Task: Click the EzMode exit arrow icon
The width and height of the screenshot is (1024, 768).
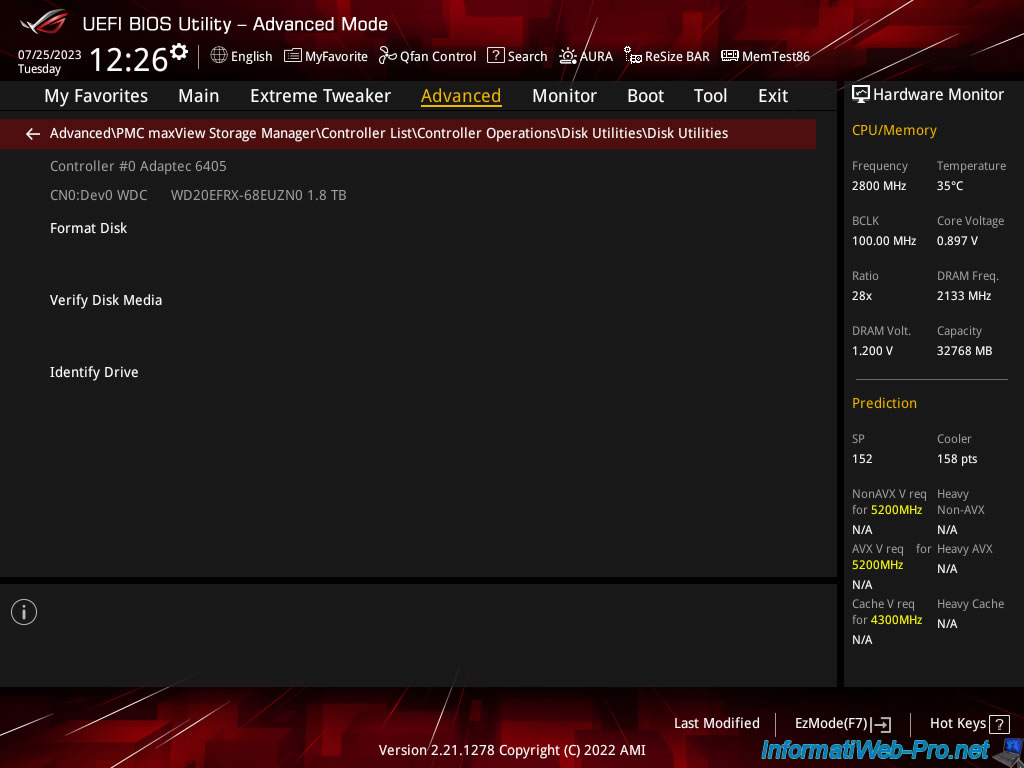Action: point(881,724)
